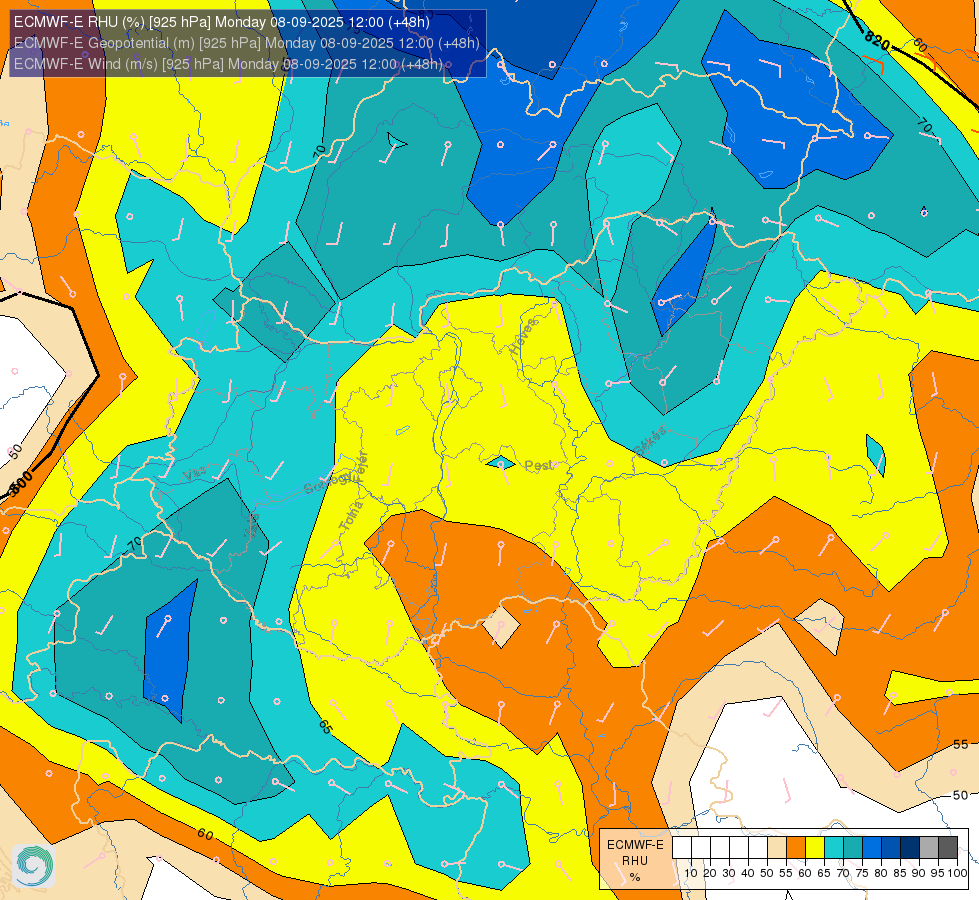The image size is (979, 900).
Task: Click the Vas county label
Action: click(195, 473)
